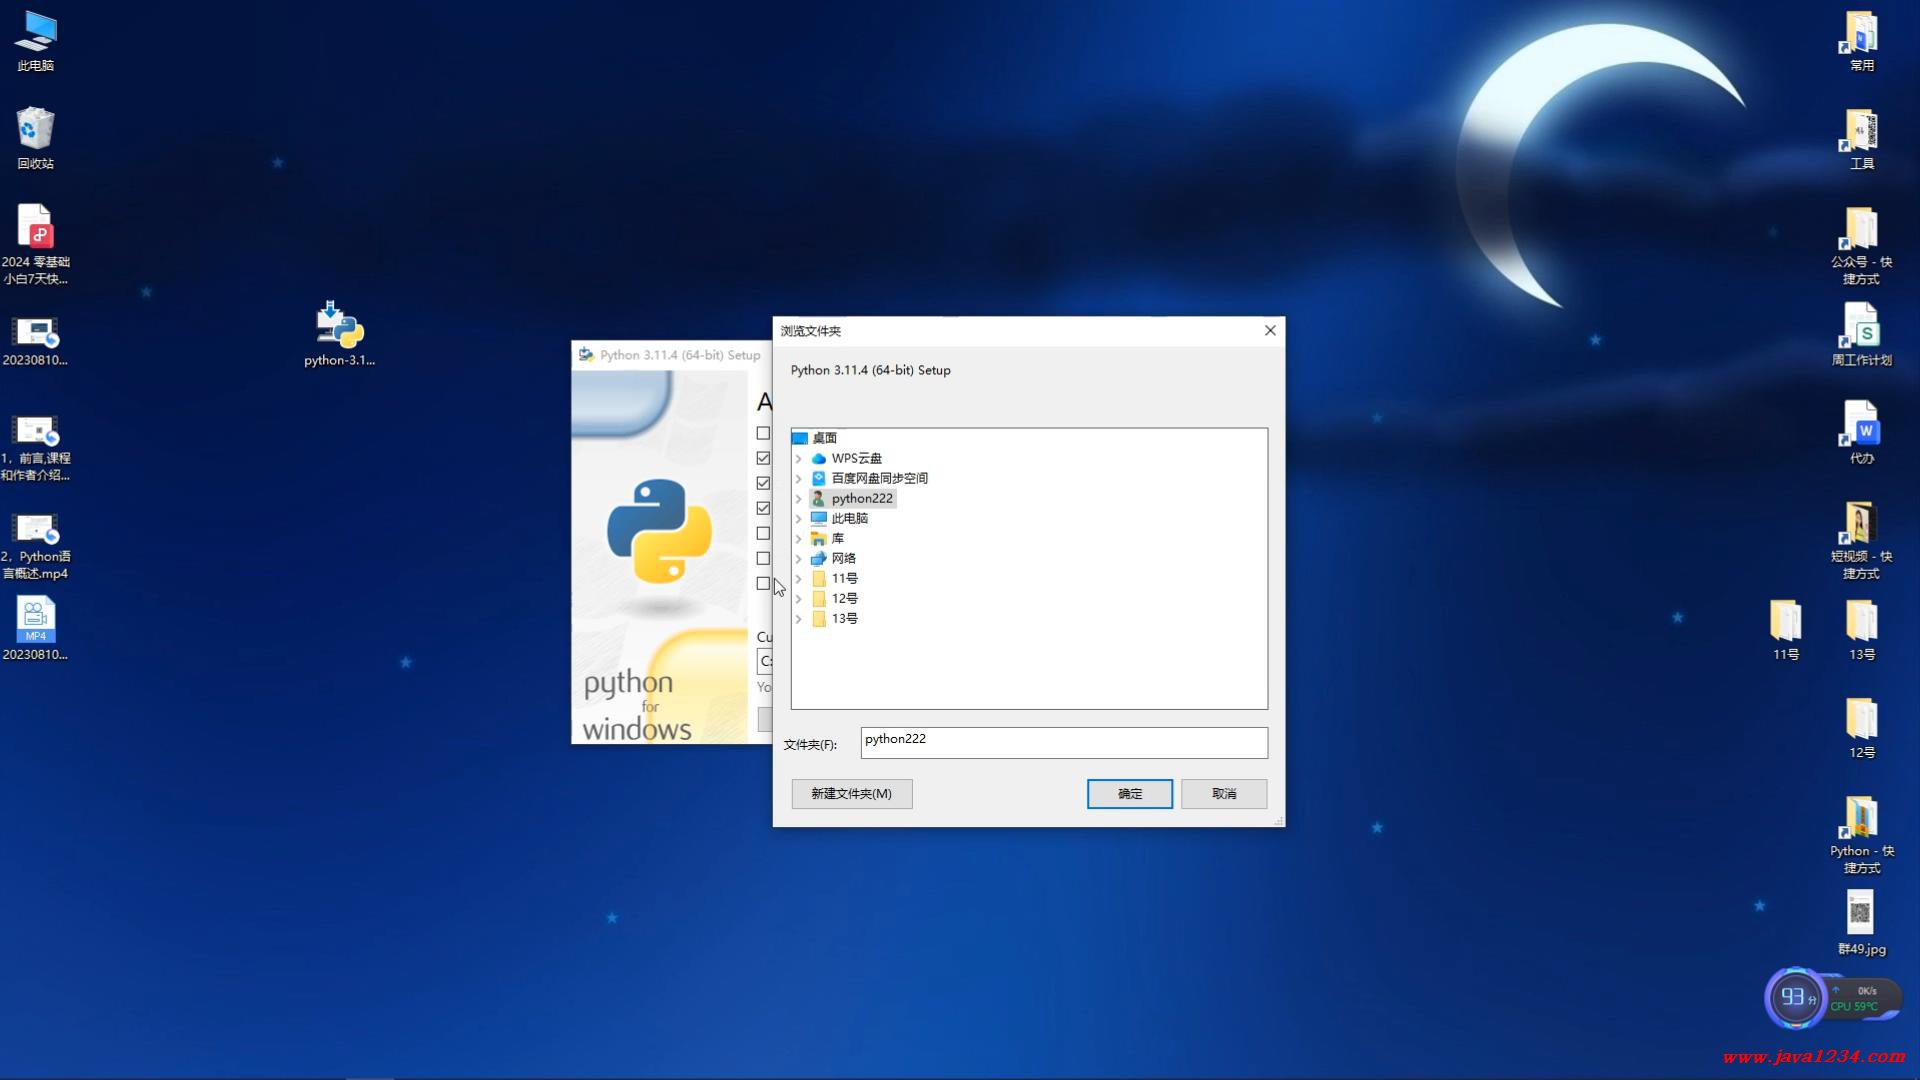
Task: Select python222 label in folder tree
Action: tap(862, 498)
